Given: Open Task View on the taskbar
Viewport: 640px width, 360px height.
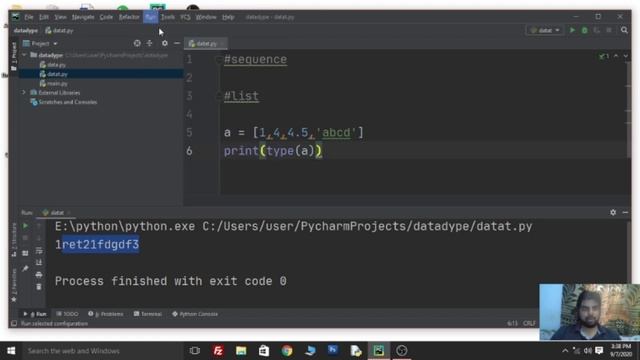Looking at the screenshot, I should tap(195, 351).
